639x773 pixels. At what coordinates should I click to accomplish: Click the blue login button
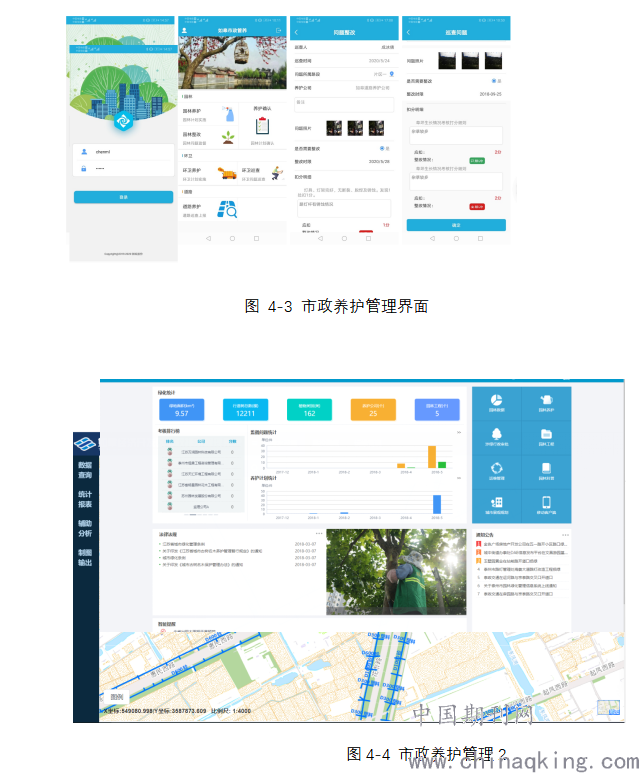point(123,197)
